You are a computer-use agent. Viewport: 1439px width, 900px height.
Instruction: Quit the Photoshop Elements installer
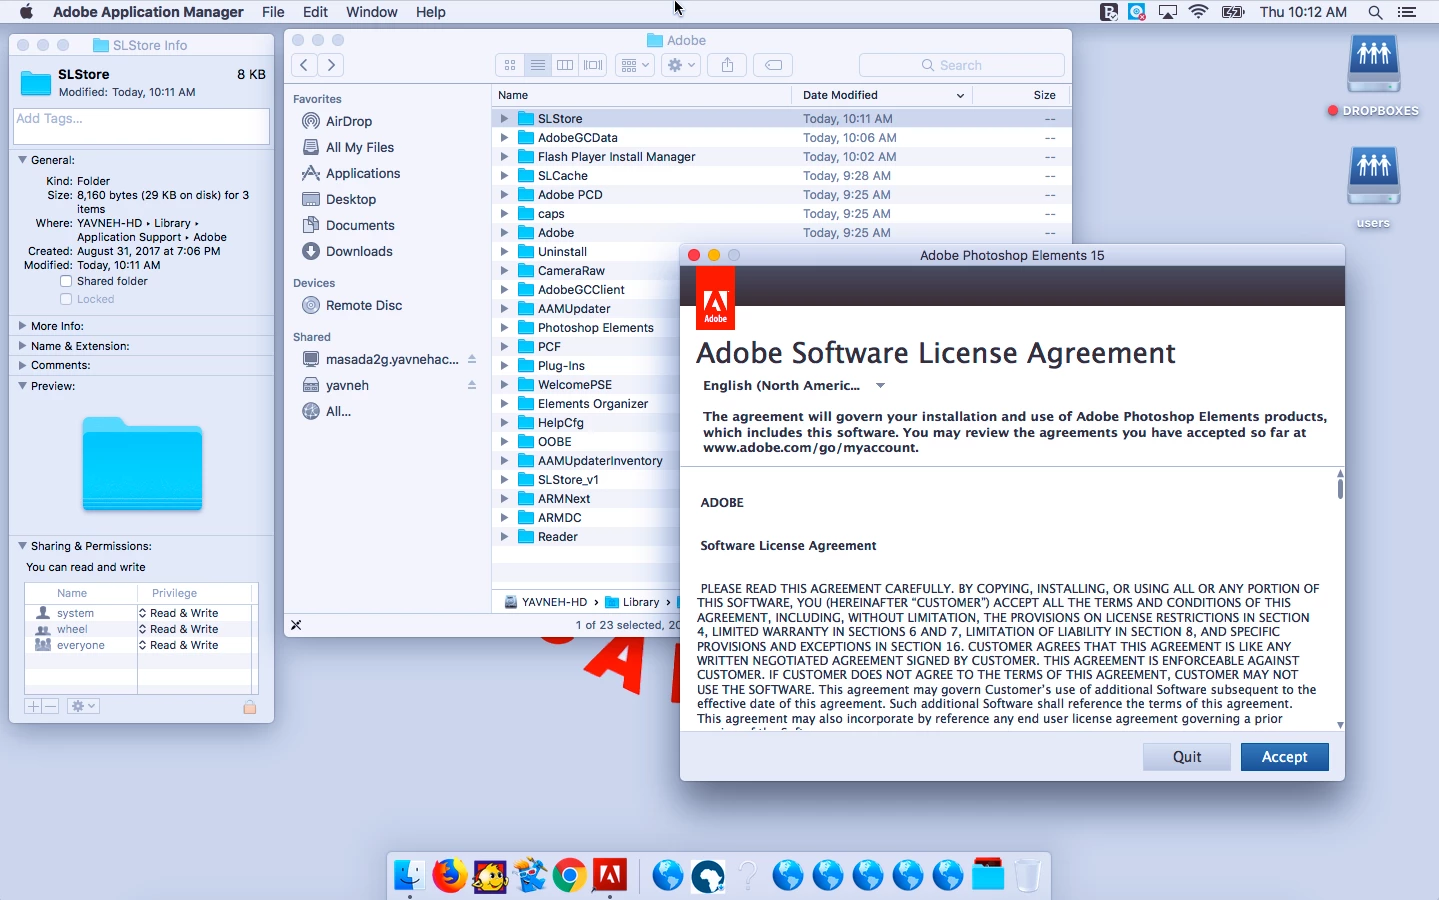click(x=1187, y=757)
